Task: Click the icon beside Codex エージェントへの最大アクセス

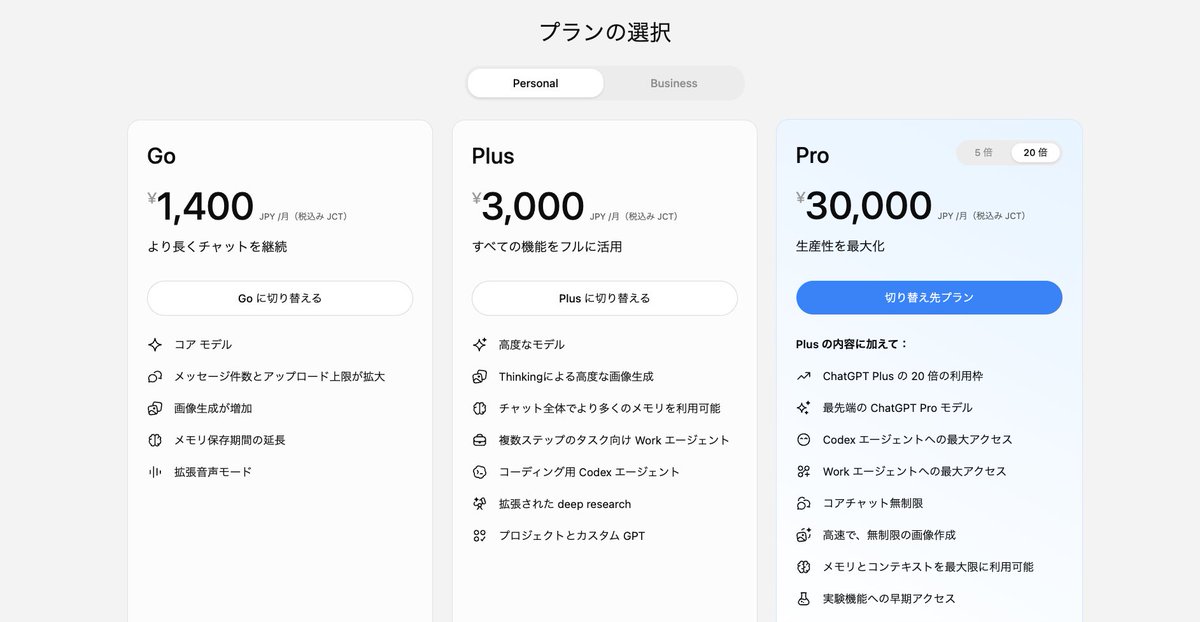Action: point(803,440)
